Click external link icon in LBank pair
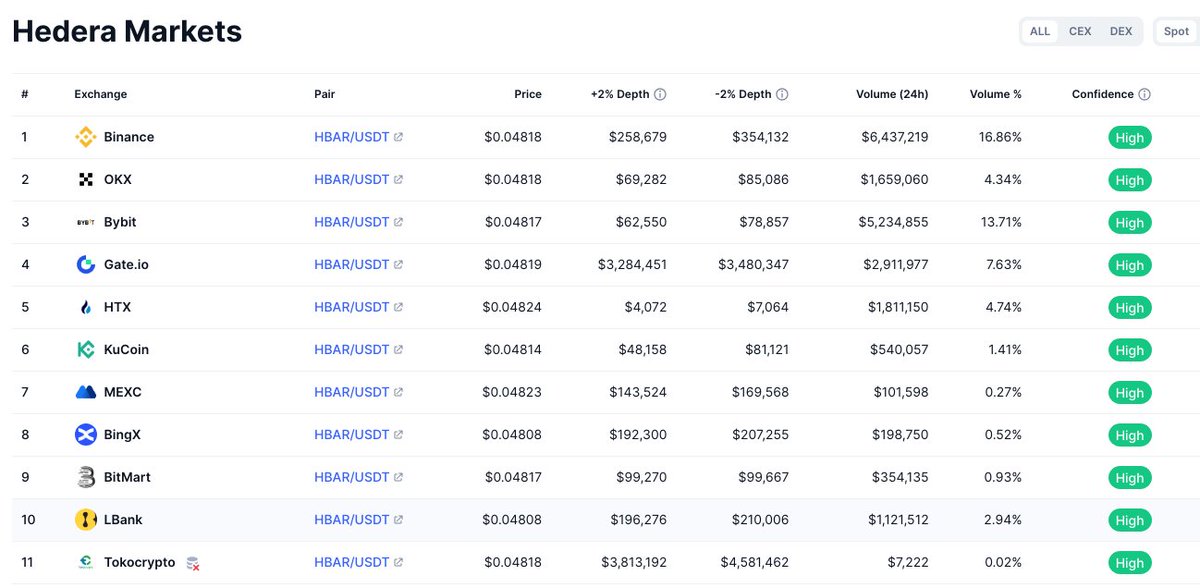Screen dimensions: 1200x588 [x=398, y=520]
